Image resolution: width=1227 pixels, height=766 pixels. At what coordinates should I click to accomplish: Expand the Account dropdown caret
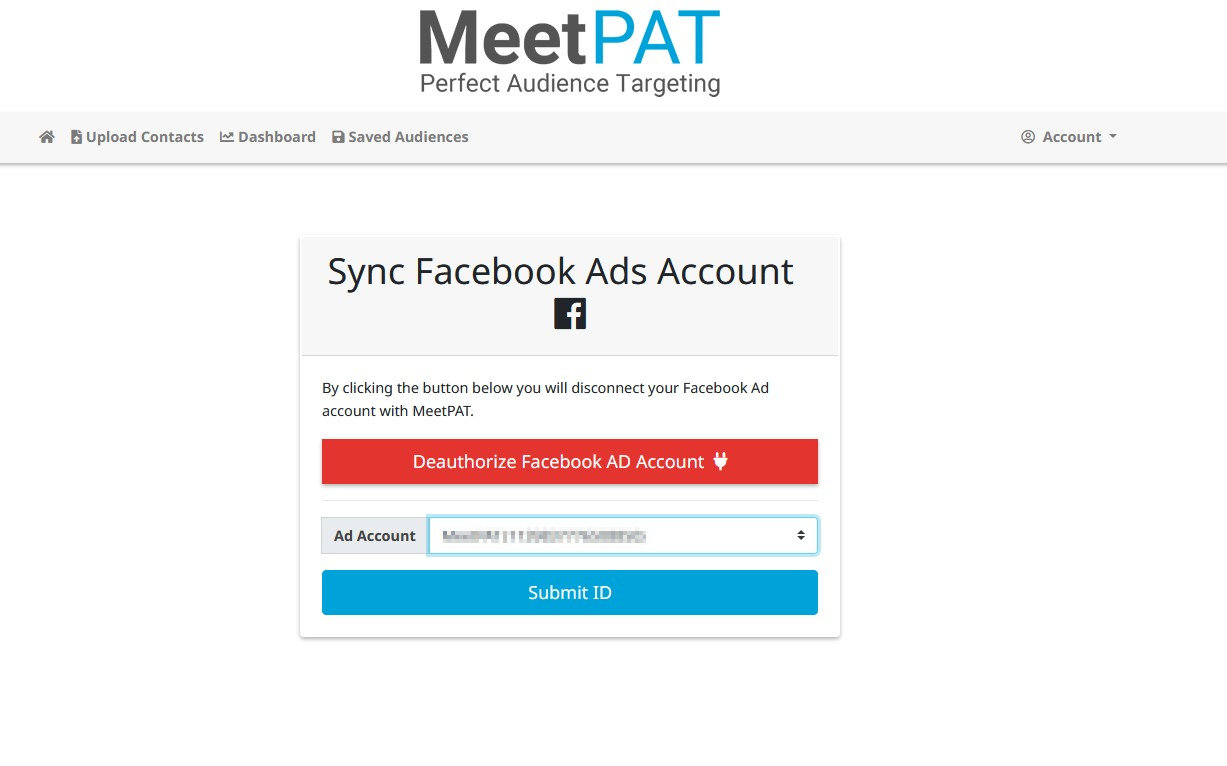pyautogui.click(x=1113, y=137)
